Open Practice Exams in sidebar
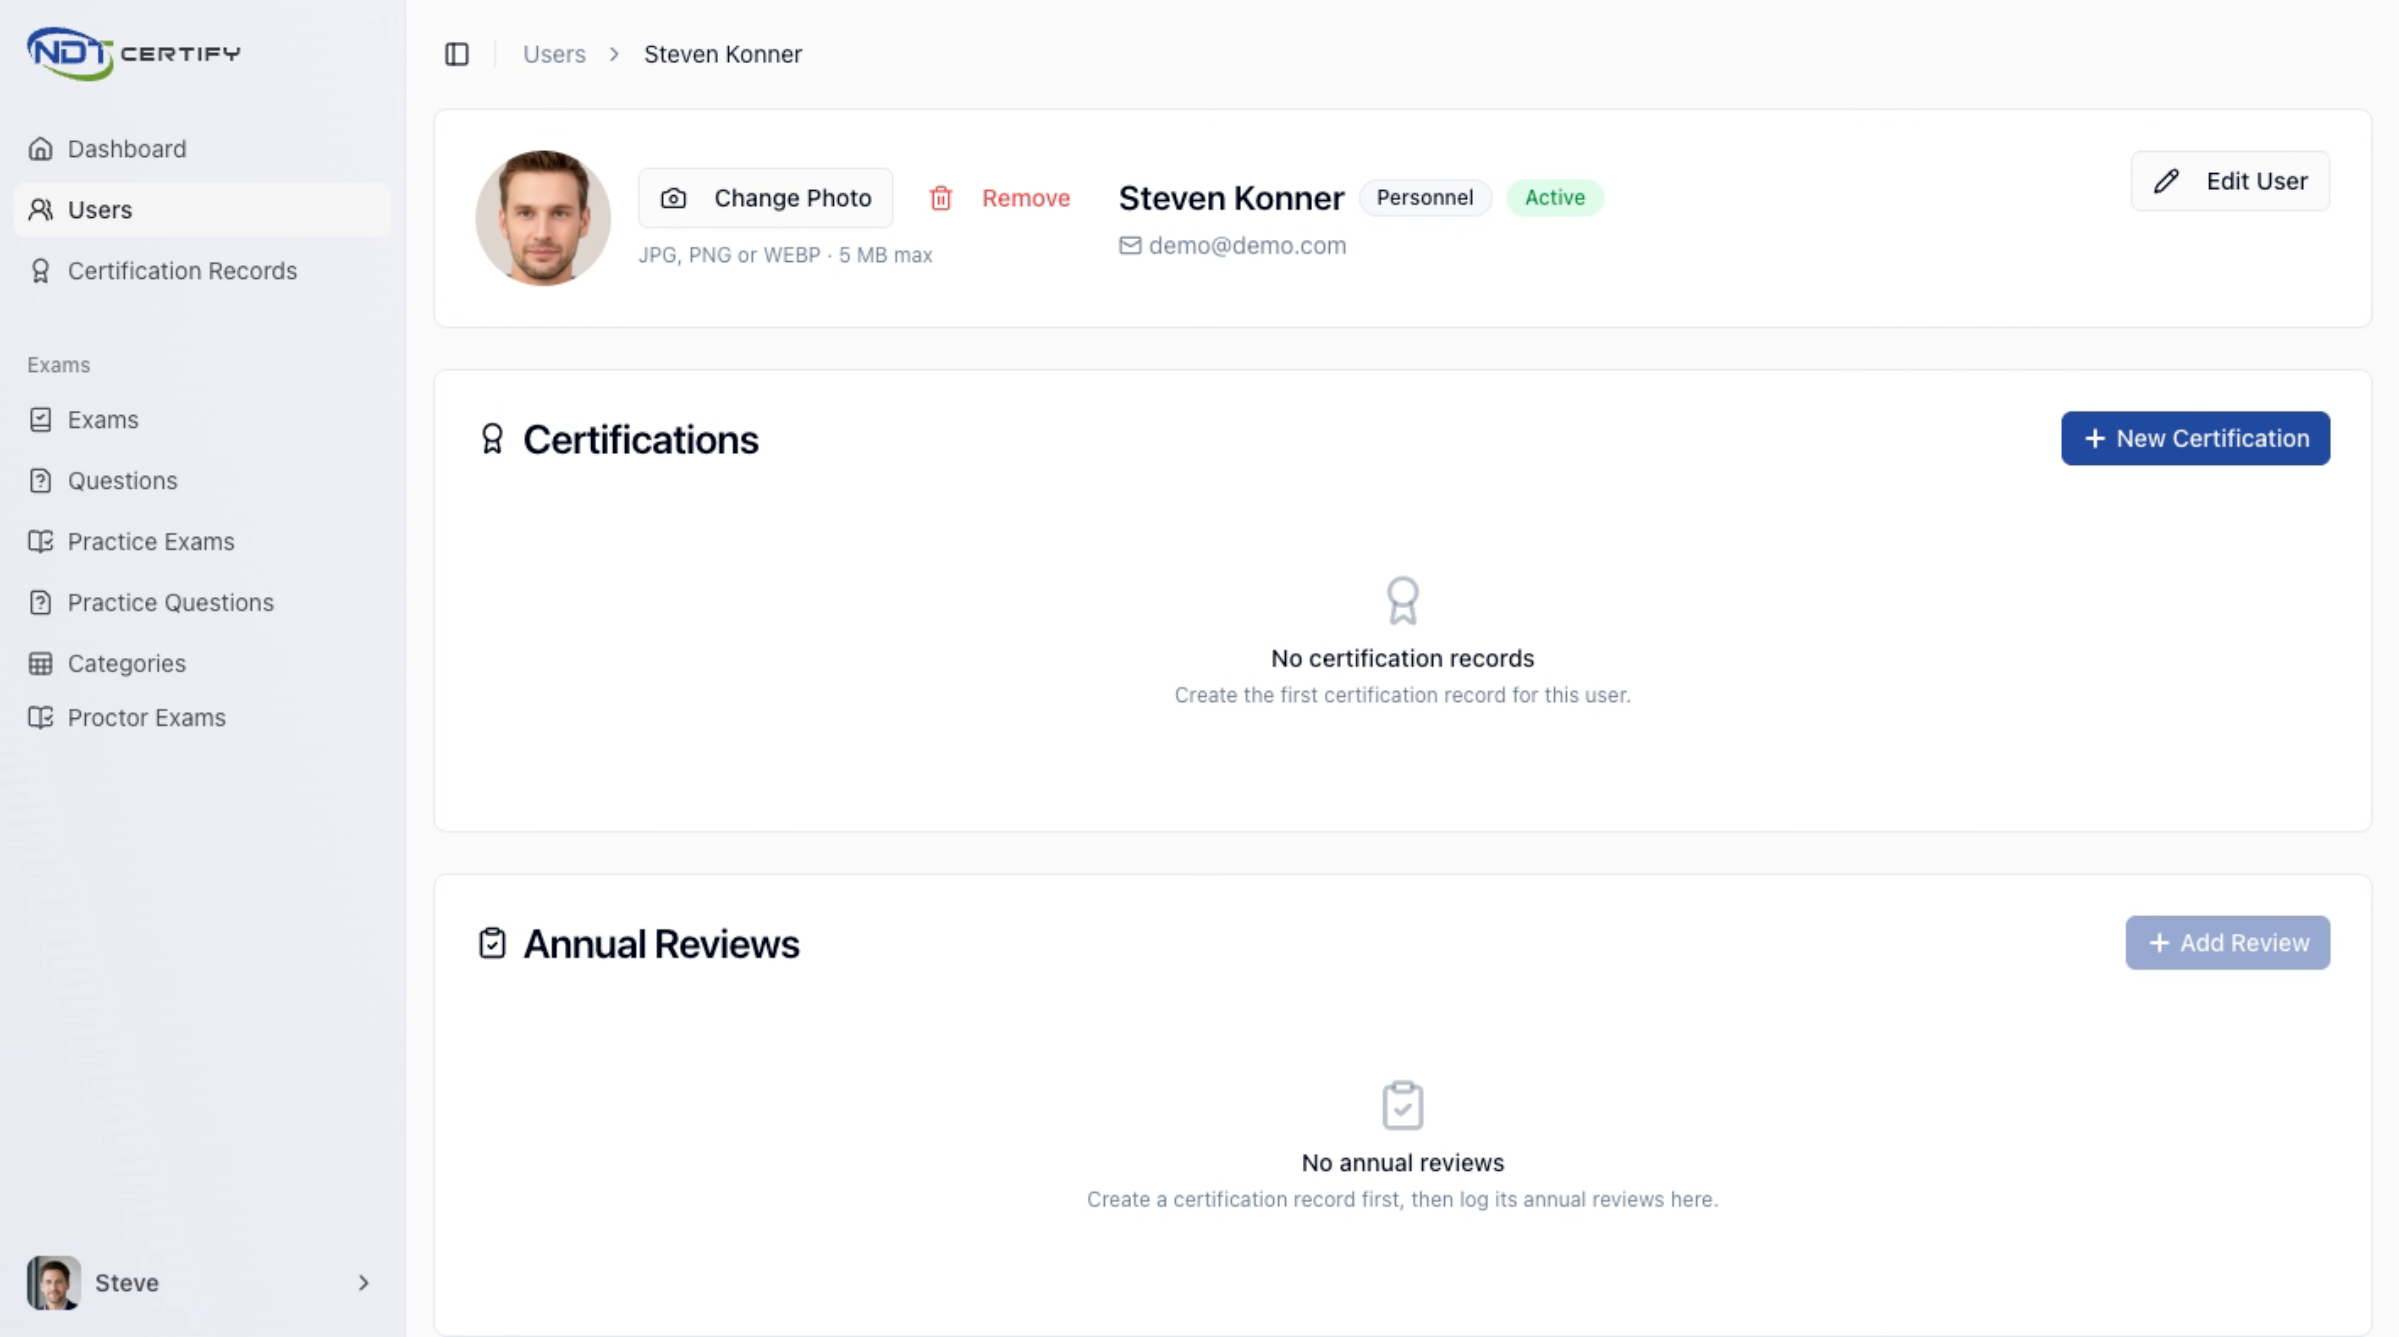 (x=201, y=542)
